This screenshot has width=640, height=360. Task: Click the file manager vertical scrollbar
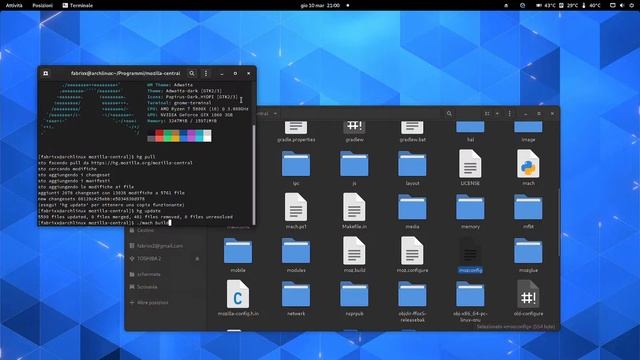click(x=558, y=222)
